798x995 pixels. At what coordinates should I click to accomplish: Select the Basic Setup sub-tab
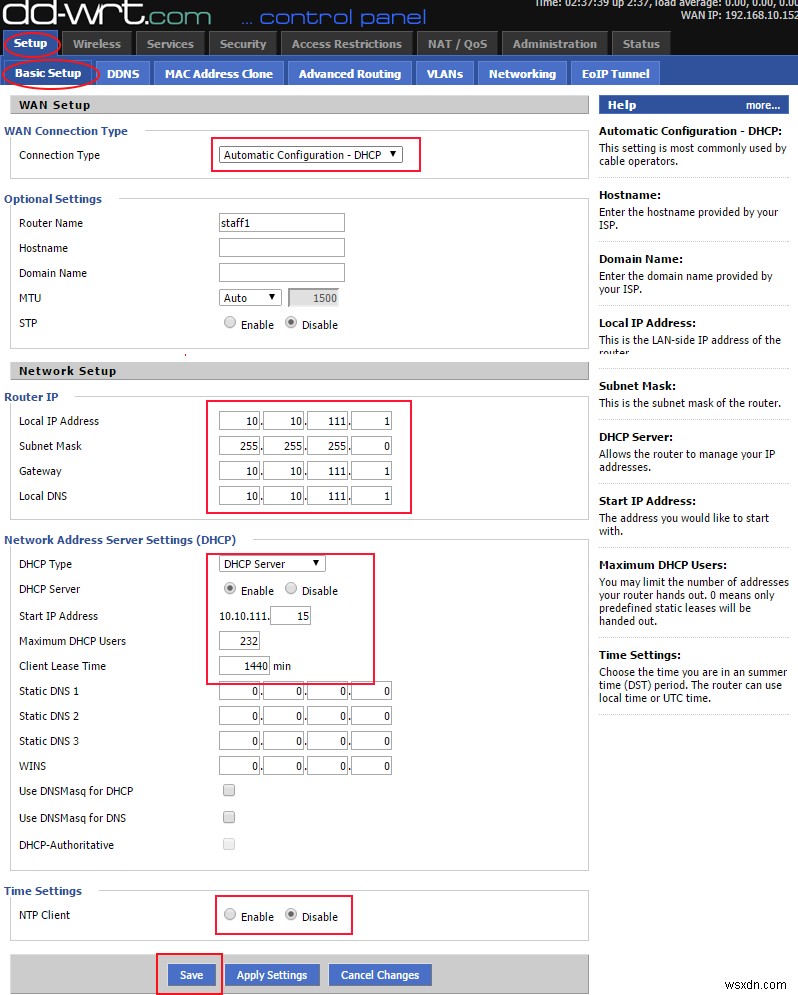[48, 74]
